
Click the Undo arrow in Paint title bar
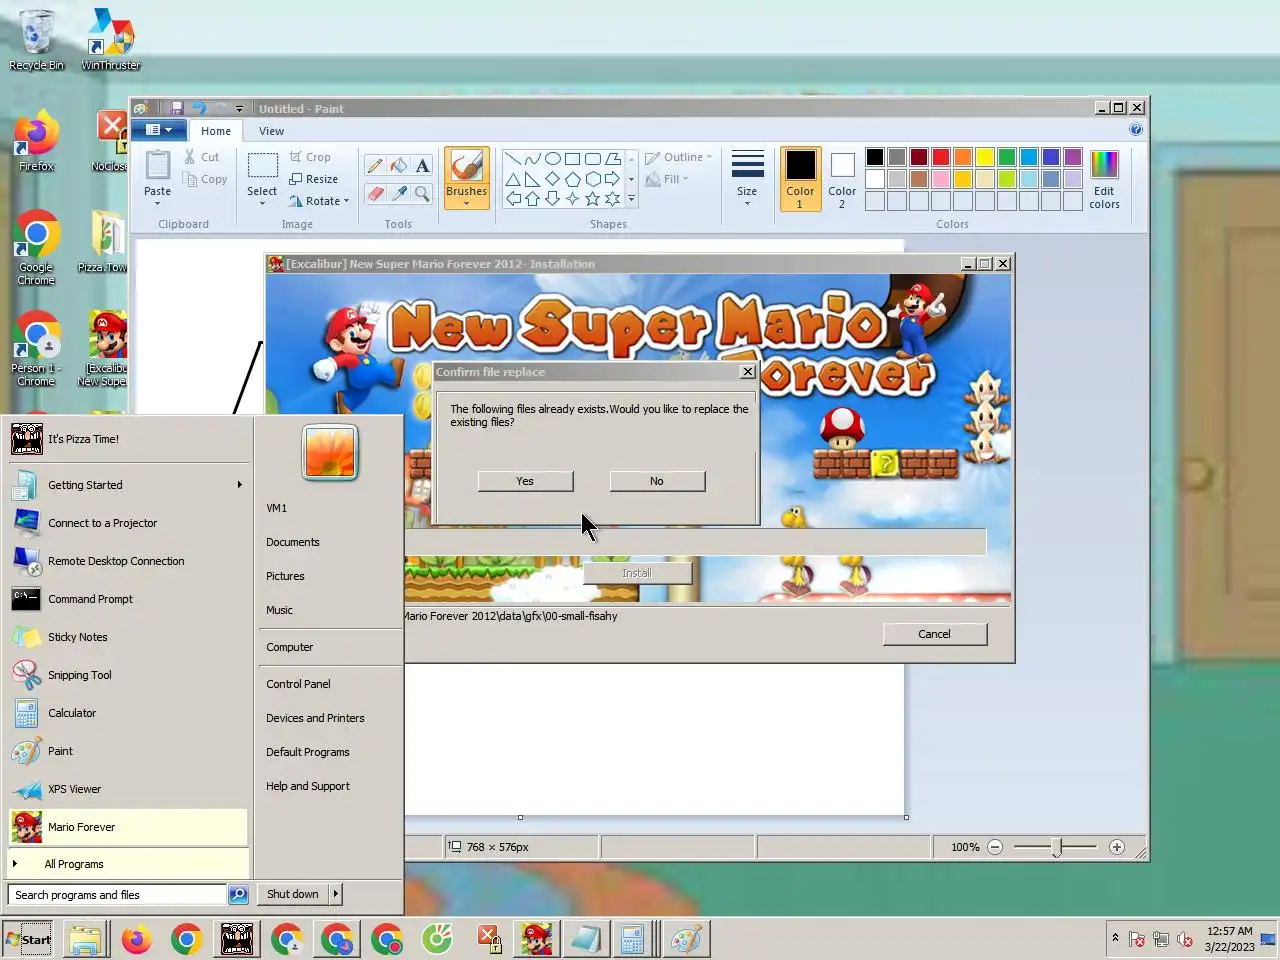pyautogui.click(x=198, y=108)
